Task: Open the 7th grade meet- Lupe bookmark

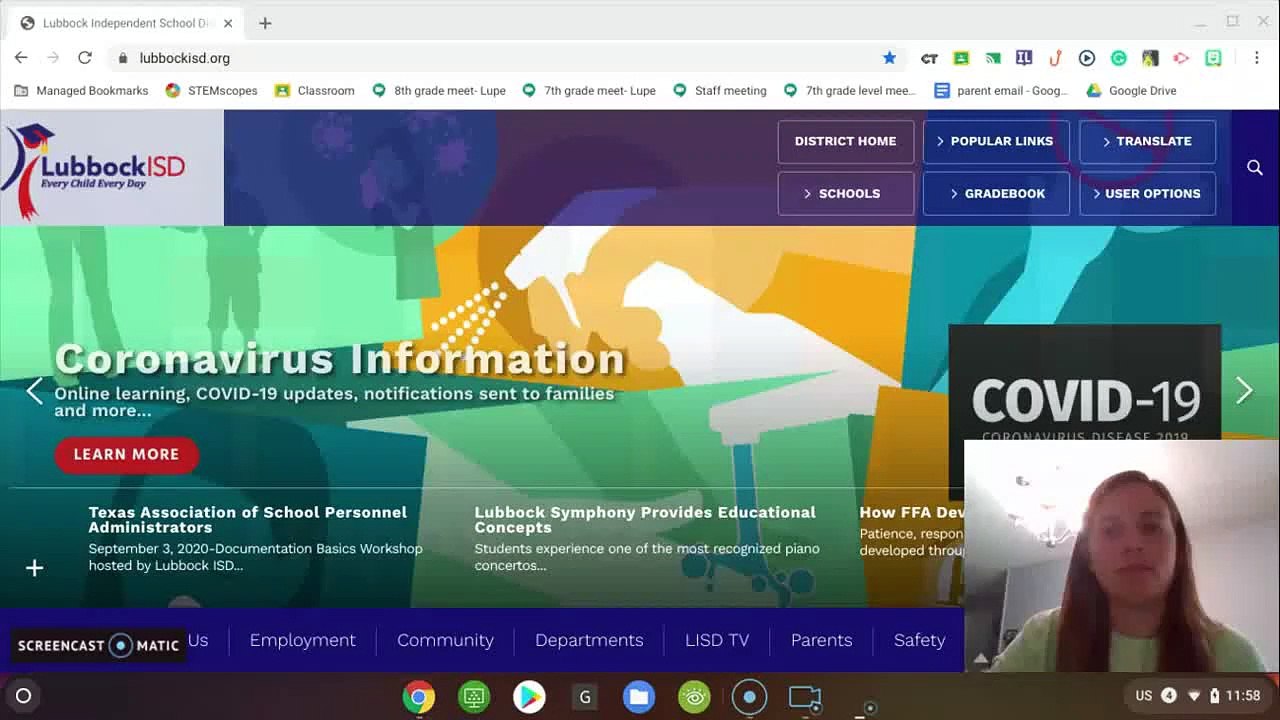Action: [588, 90]
